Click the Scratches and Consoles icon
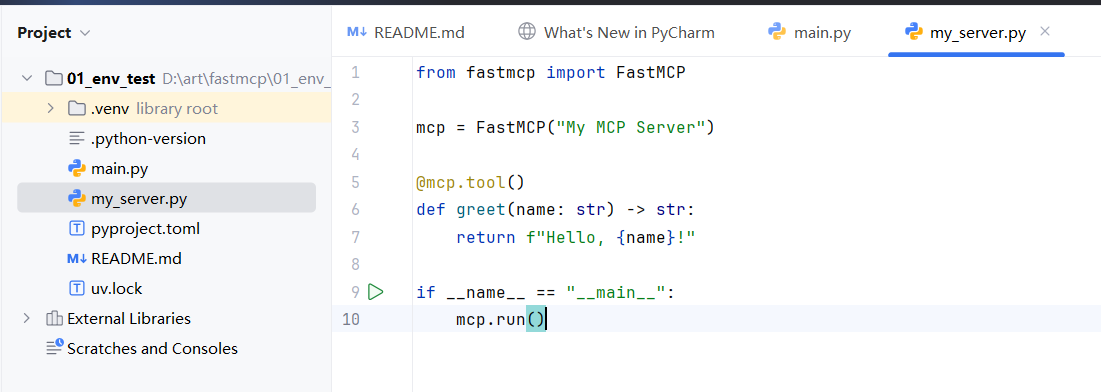The height and width of the screenshot is (392, 1101). click(x=54, y=348)
